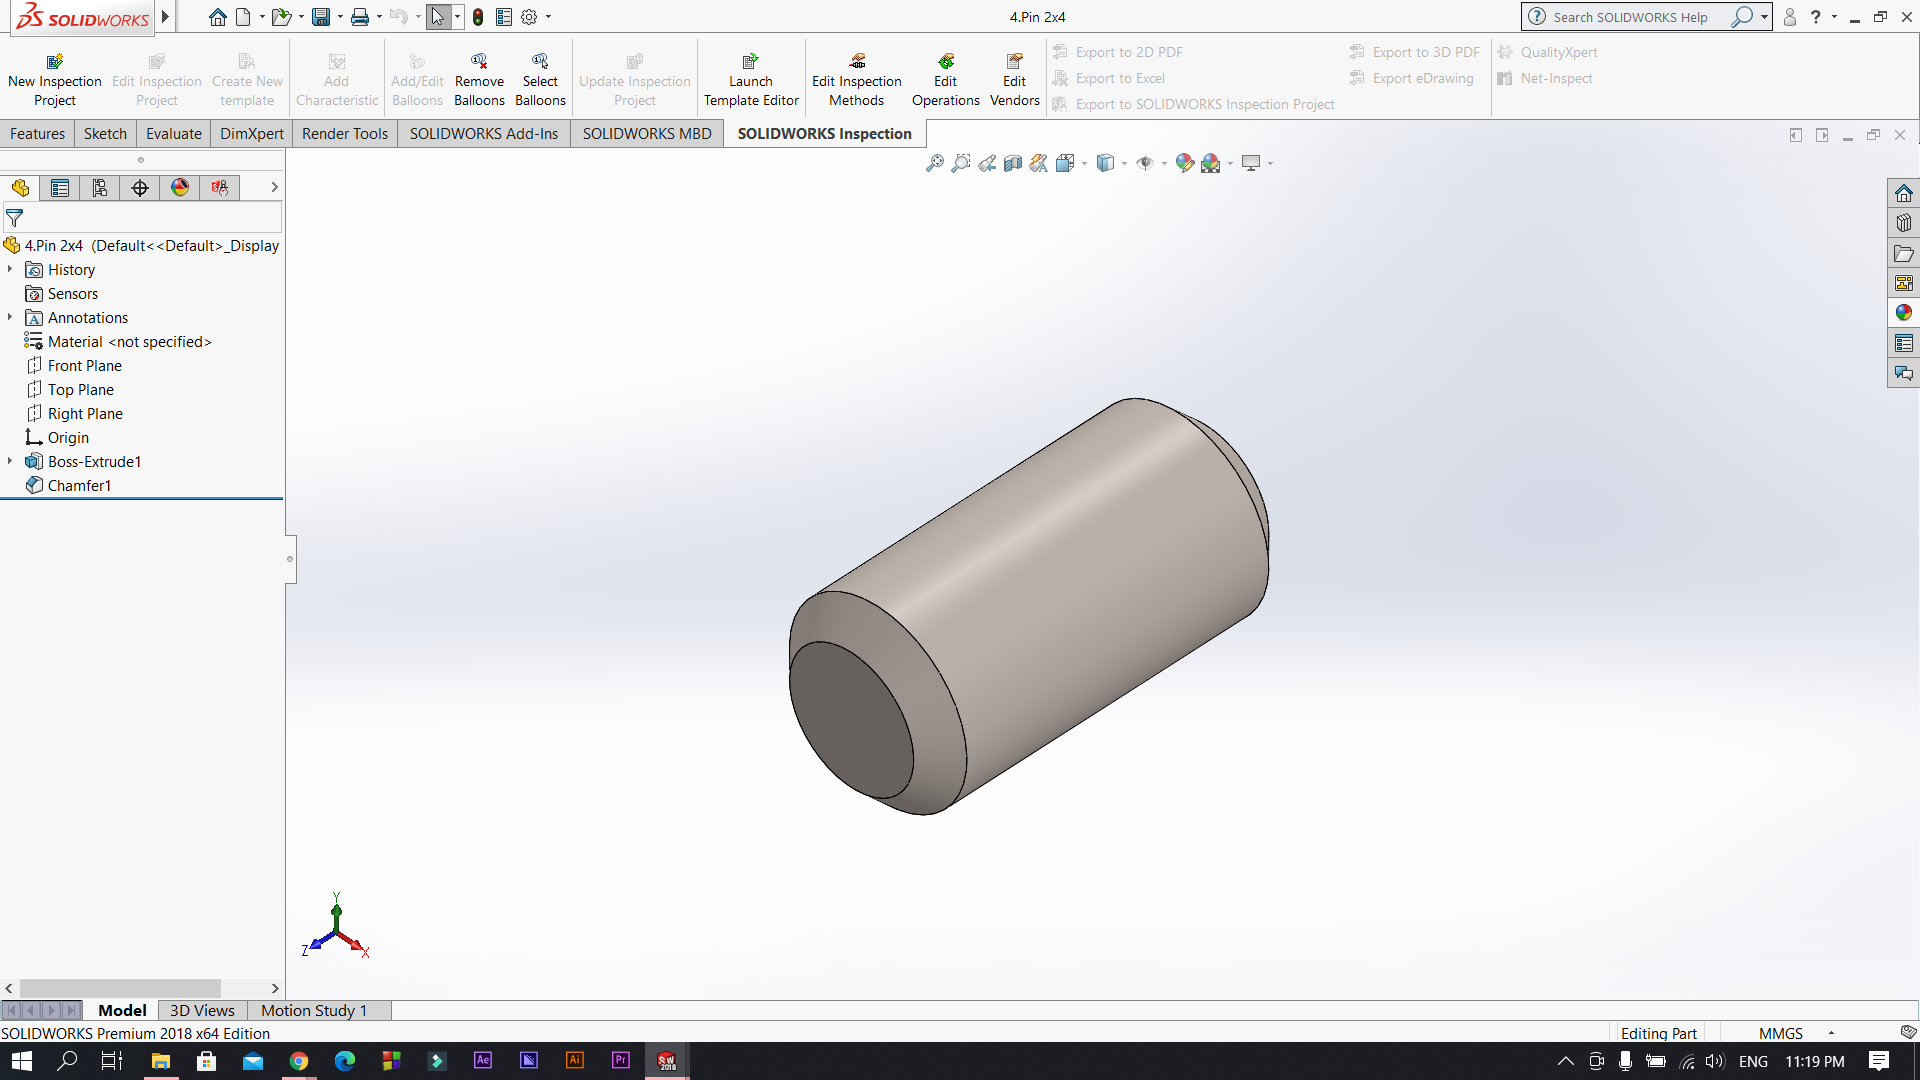Open the Hide/Show Items dropdown arrow
The height and width of the screenshot is (1080, 1920).
point(1164,163)
